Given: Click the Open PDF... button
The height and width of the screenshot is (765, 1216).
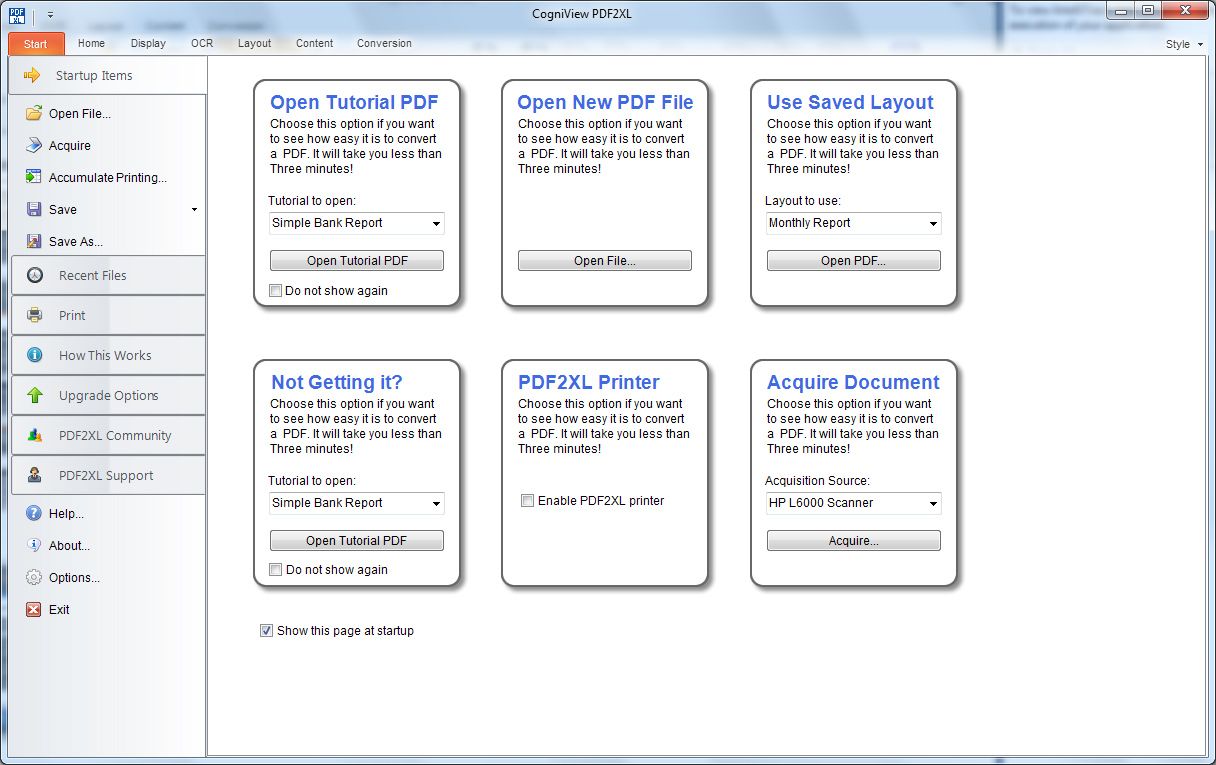Looking at the screenshot, I should [x=854, y=261].
